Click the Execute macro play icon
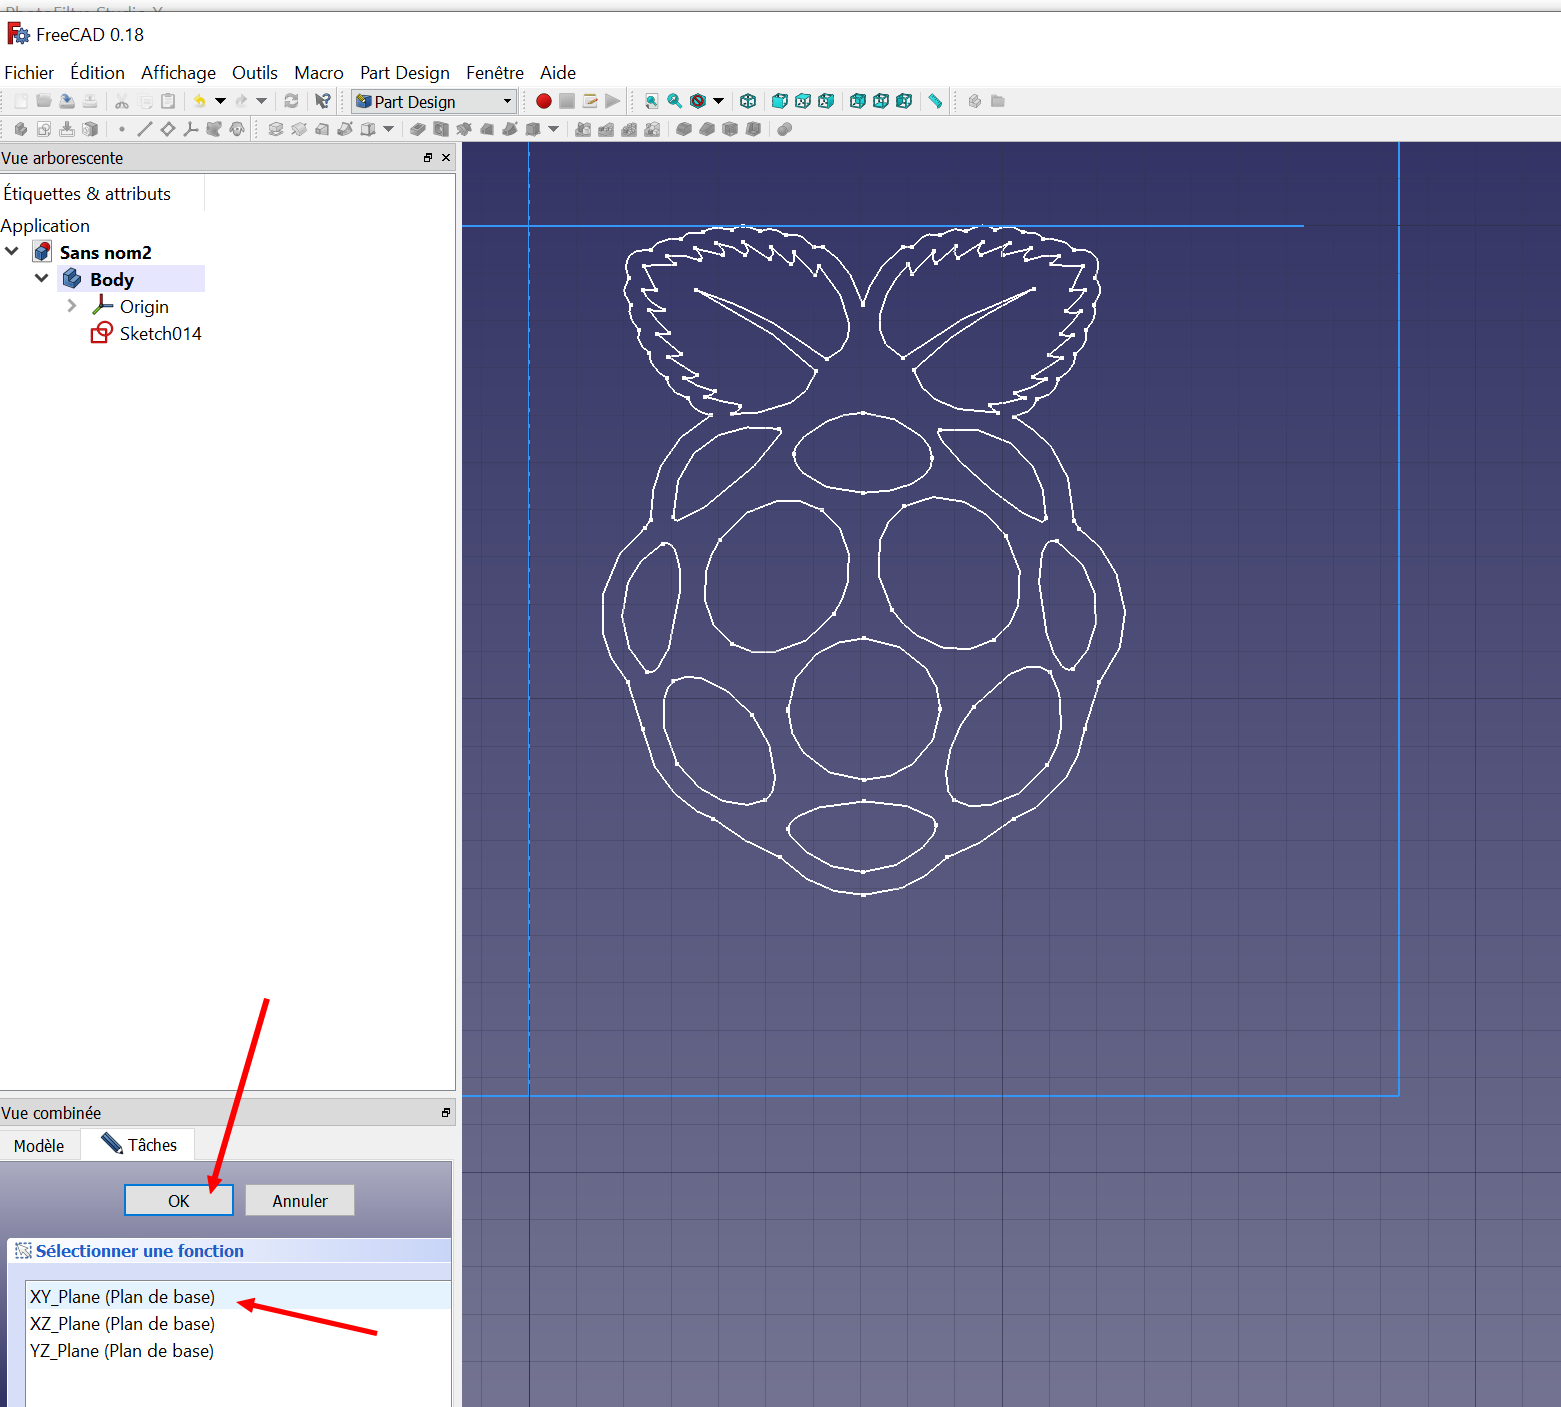Screen dimensions: 1561x1407 click(613, 101)
